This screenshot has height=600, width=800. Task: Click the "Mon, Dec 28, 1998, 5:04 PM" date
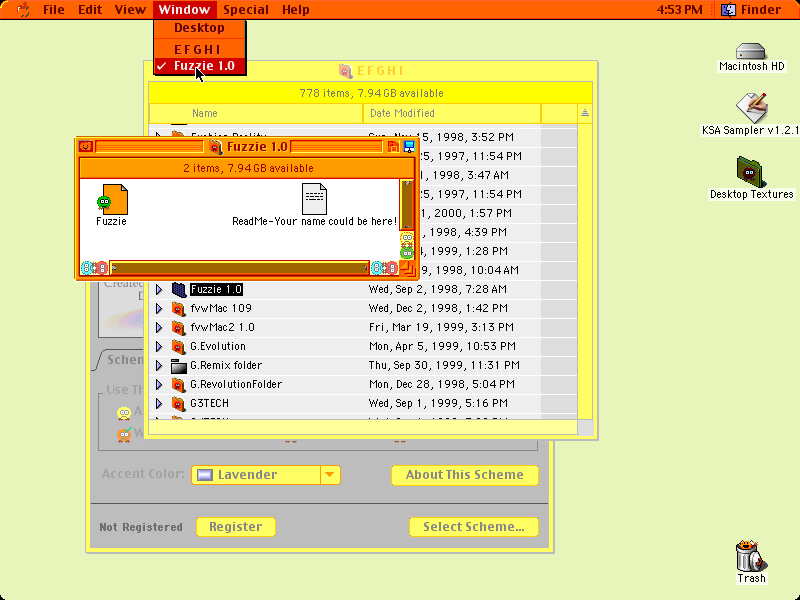[x=441, y=384]
